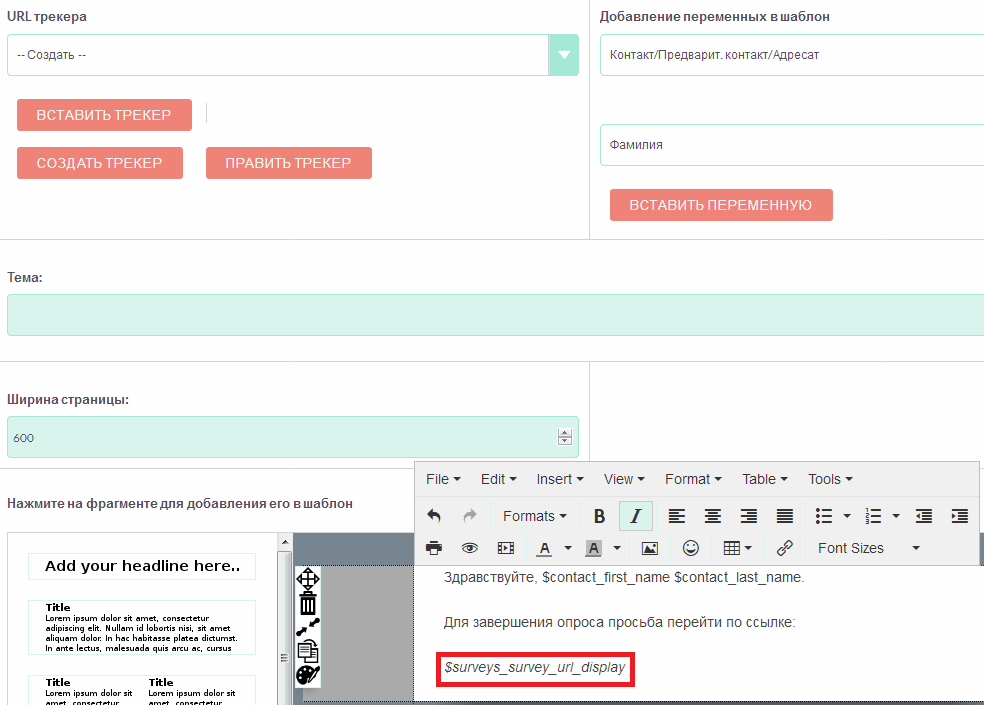984x705 pixels.
Task: Align text right
Action: point(749,516)
